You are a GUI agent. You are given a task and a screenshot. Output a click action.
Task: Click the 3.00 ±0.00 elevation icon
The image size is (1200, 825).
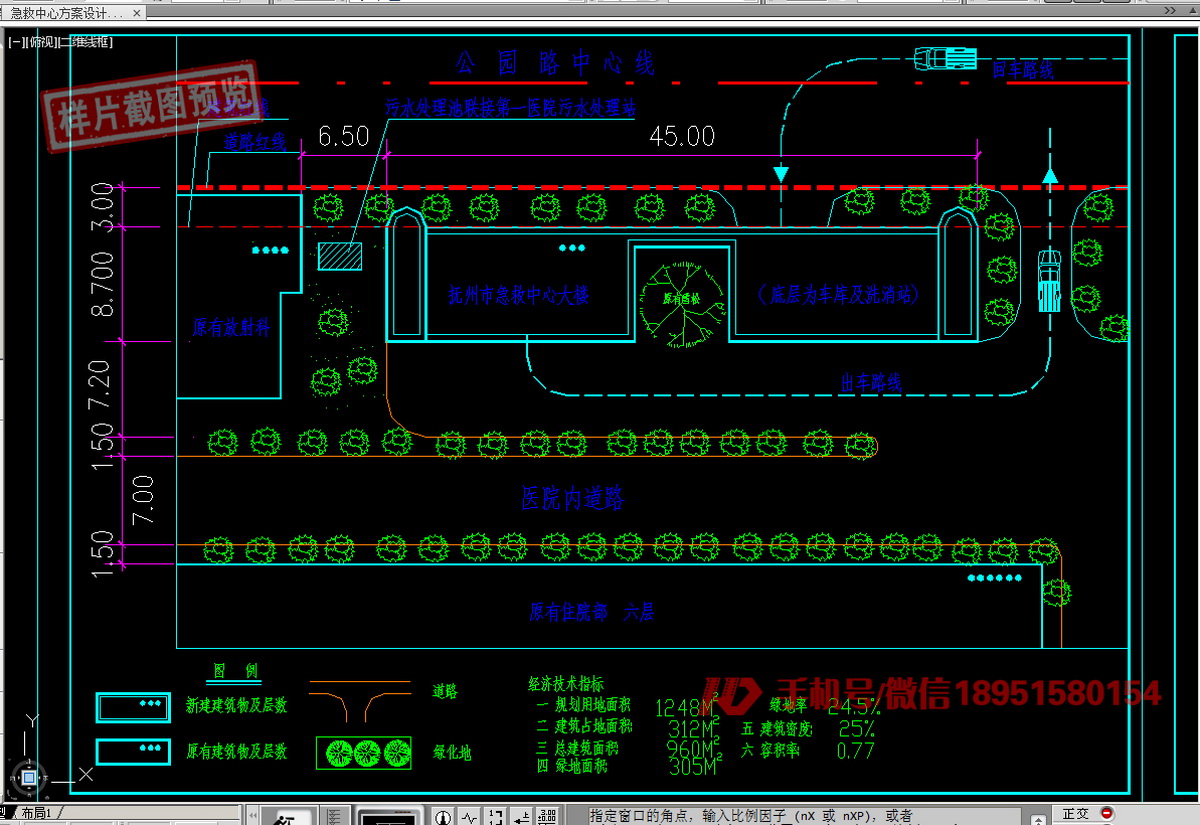coord(548,816)
